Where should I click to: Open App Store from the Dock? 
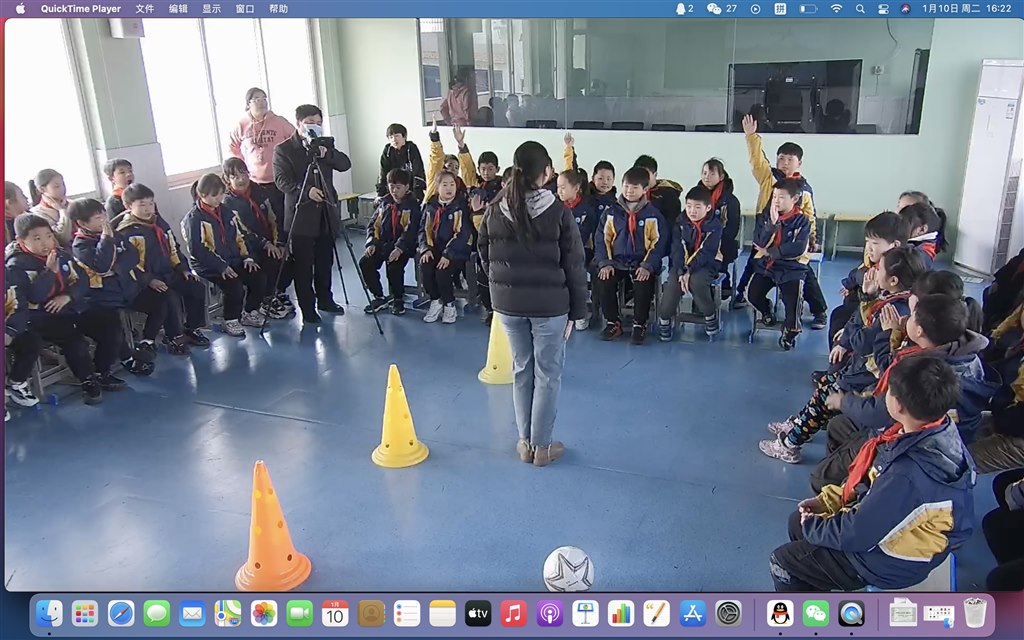(x=692, y=614)
